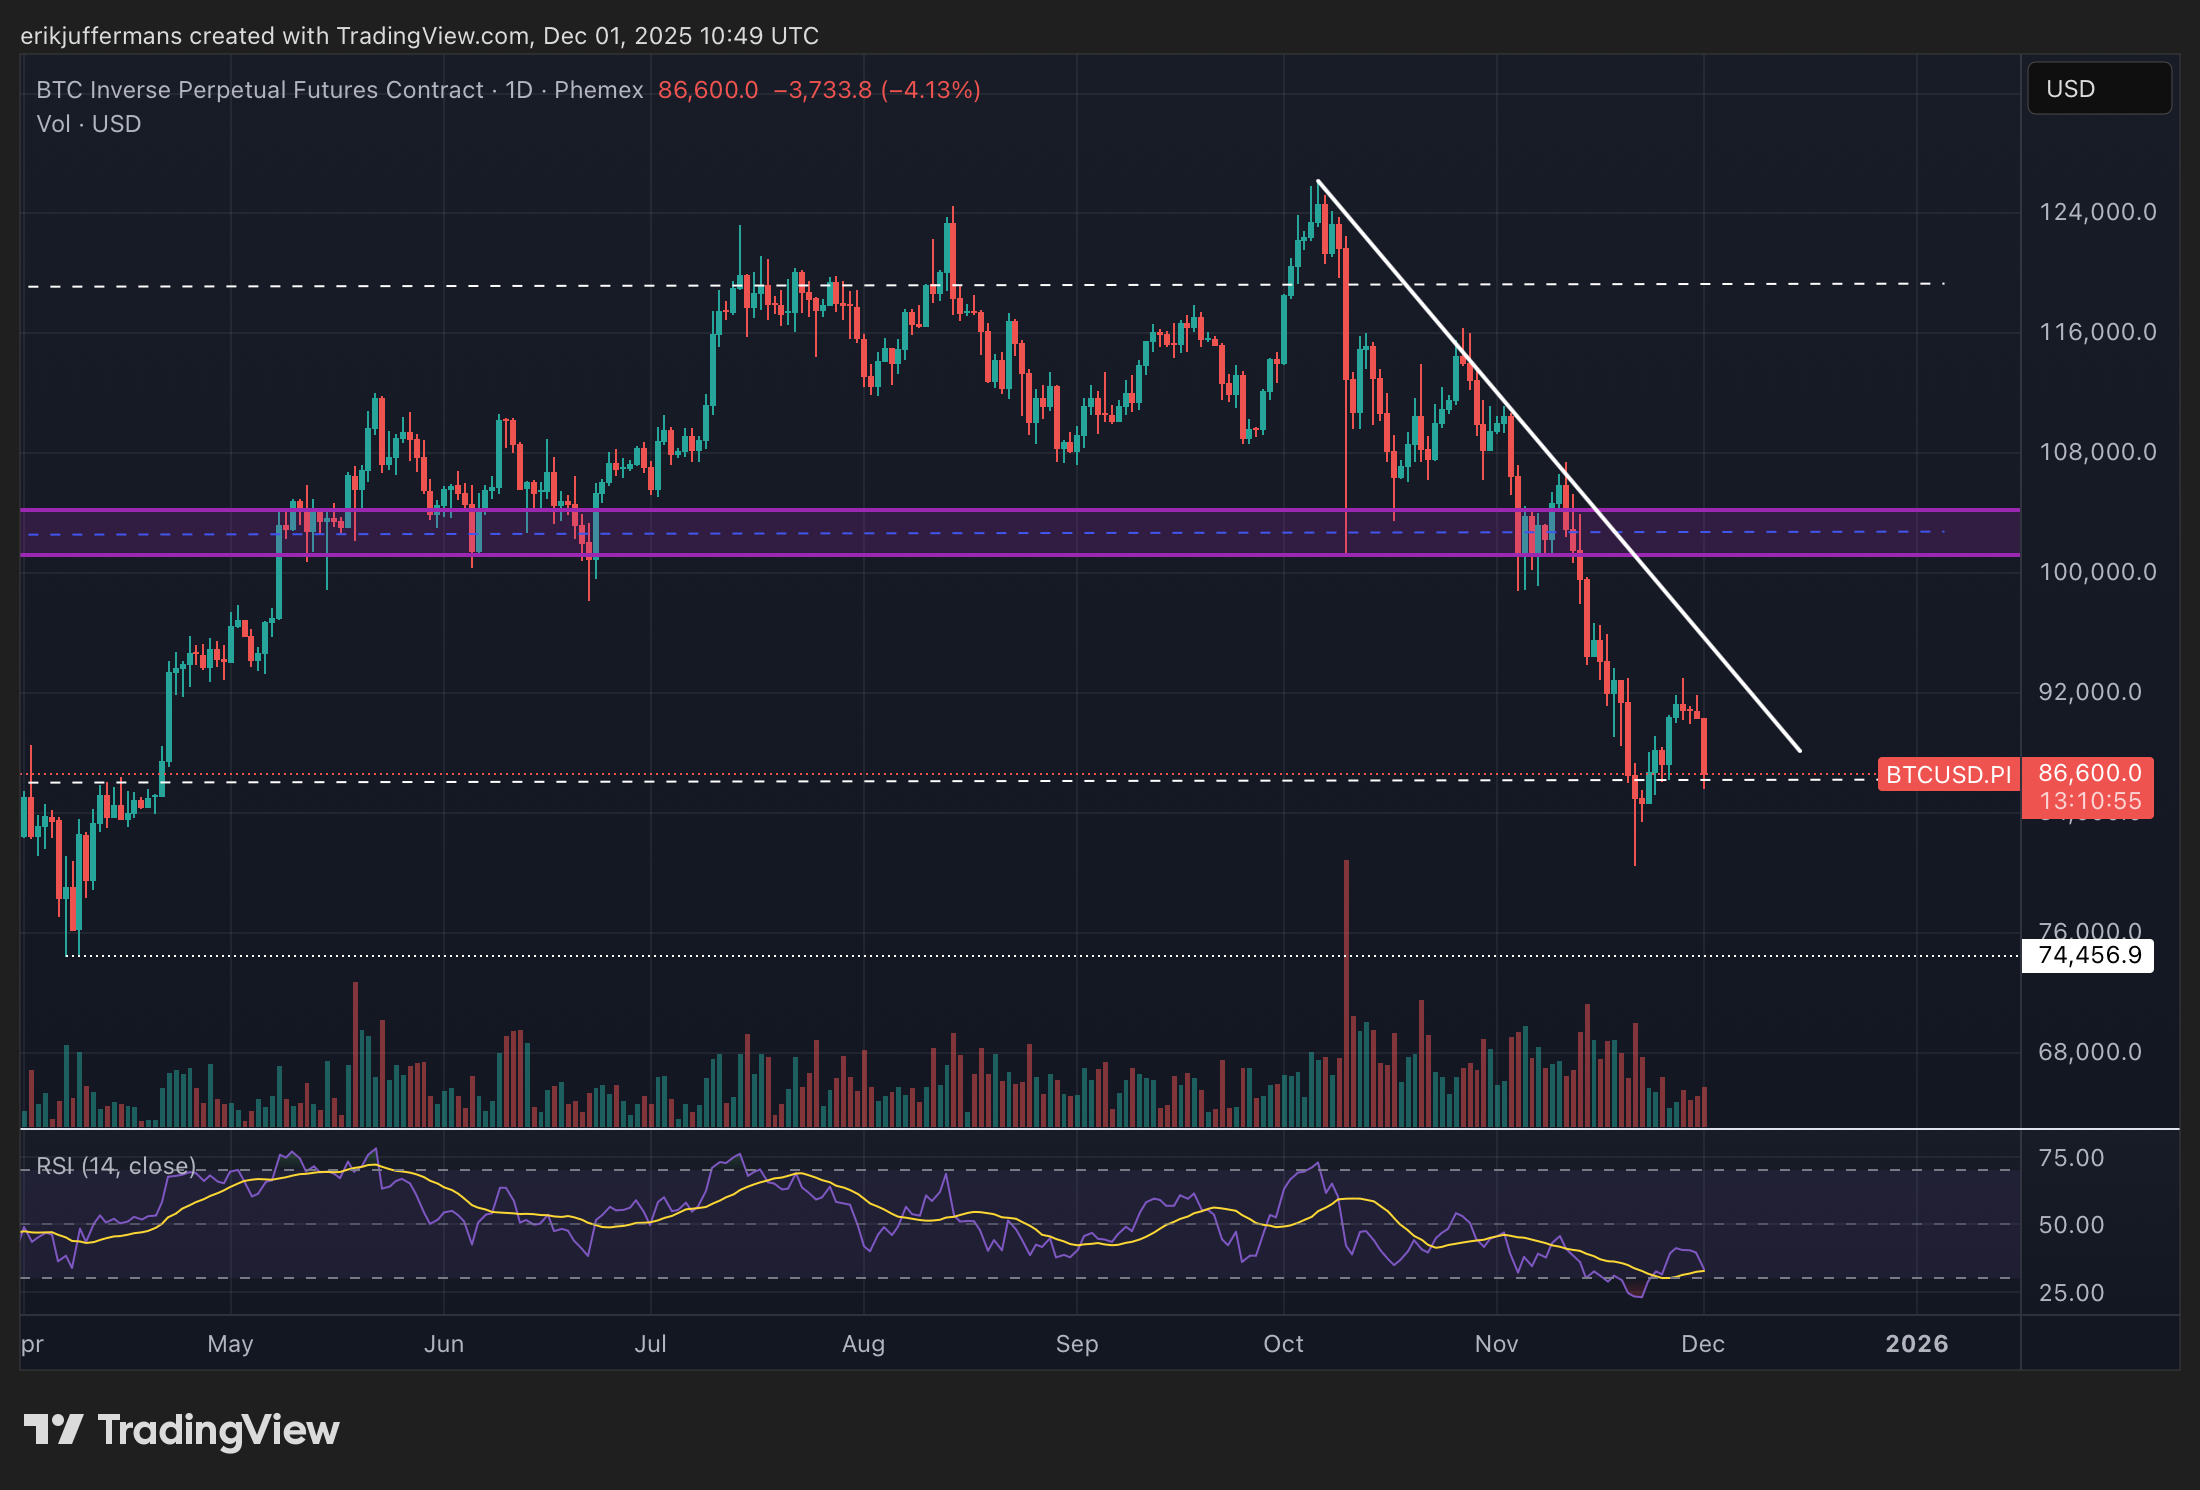The width and height of the screenshot is (2200, 1490).
Task: Click the Jul month marker
Action: click(650, 1344)
